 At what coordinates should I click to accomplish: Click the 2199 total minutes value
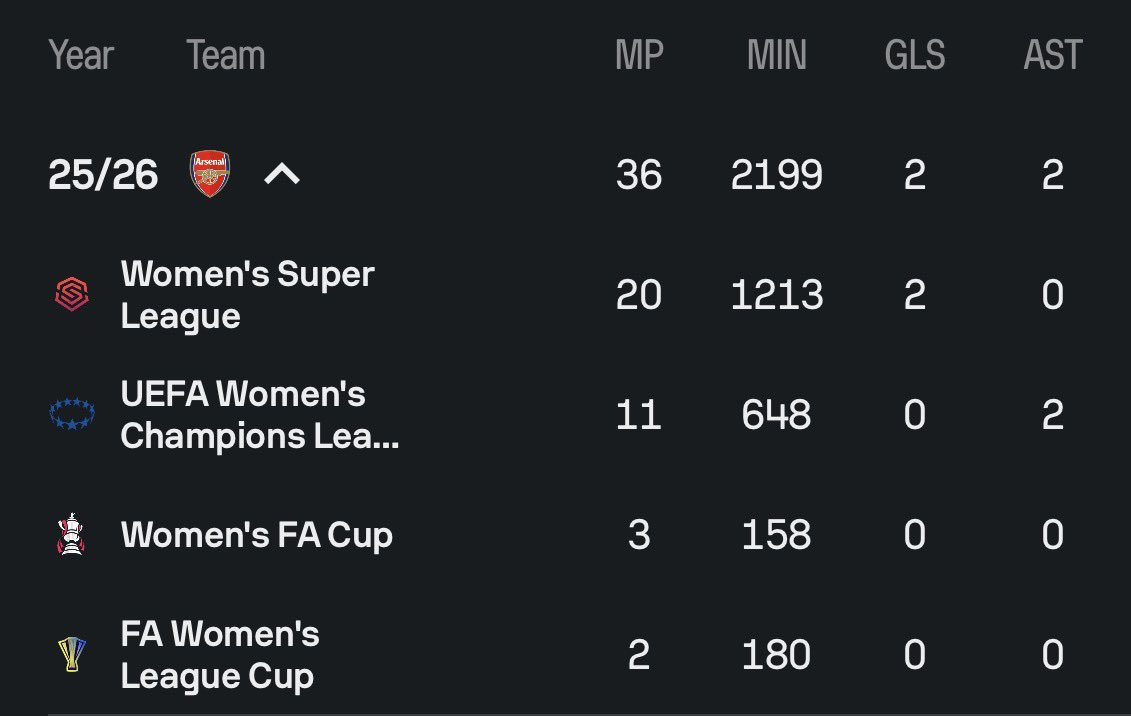(x=777, y=174)
